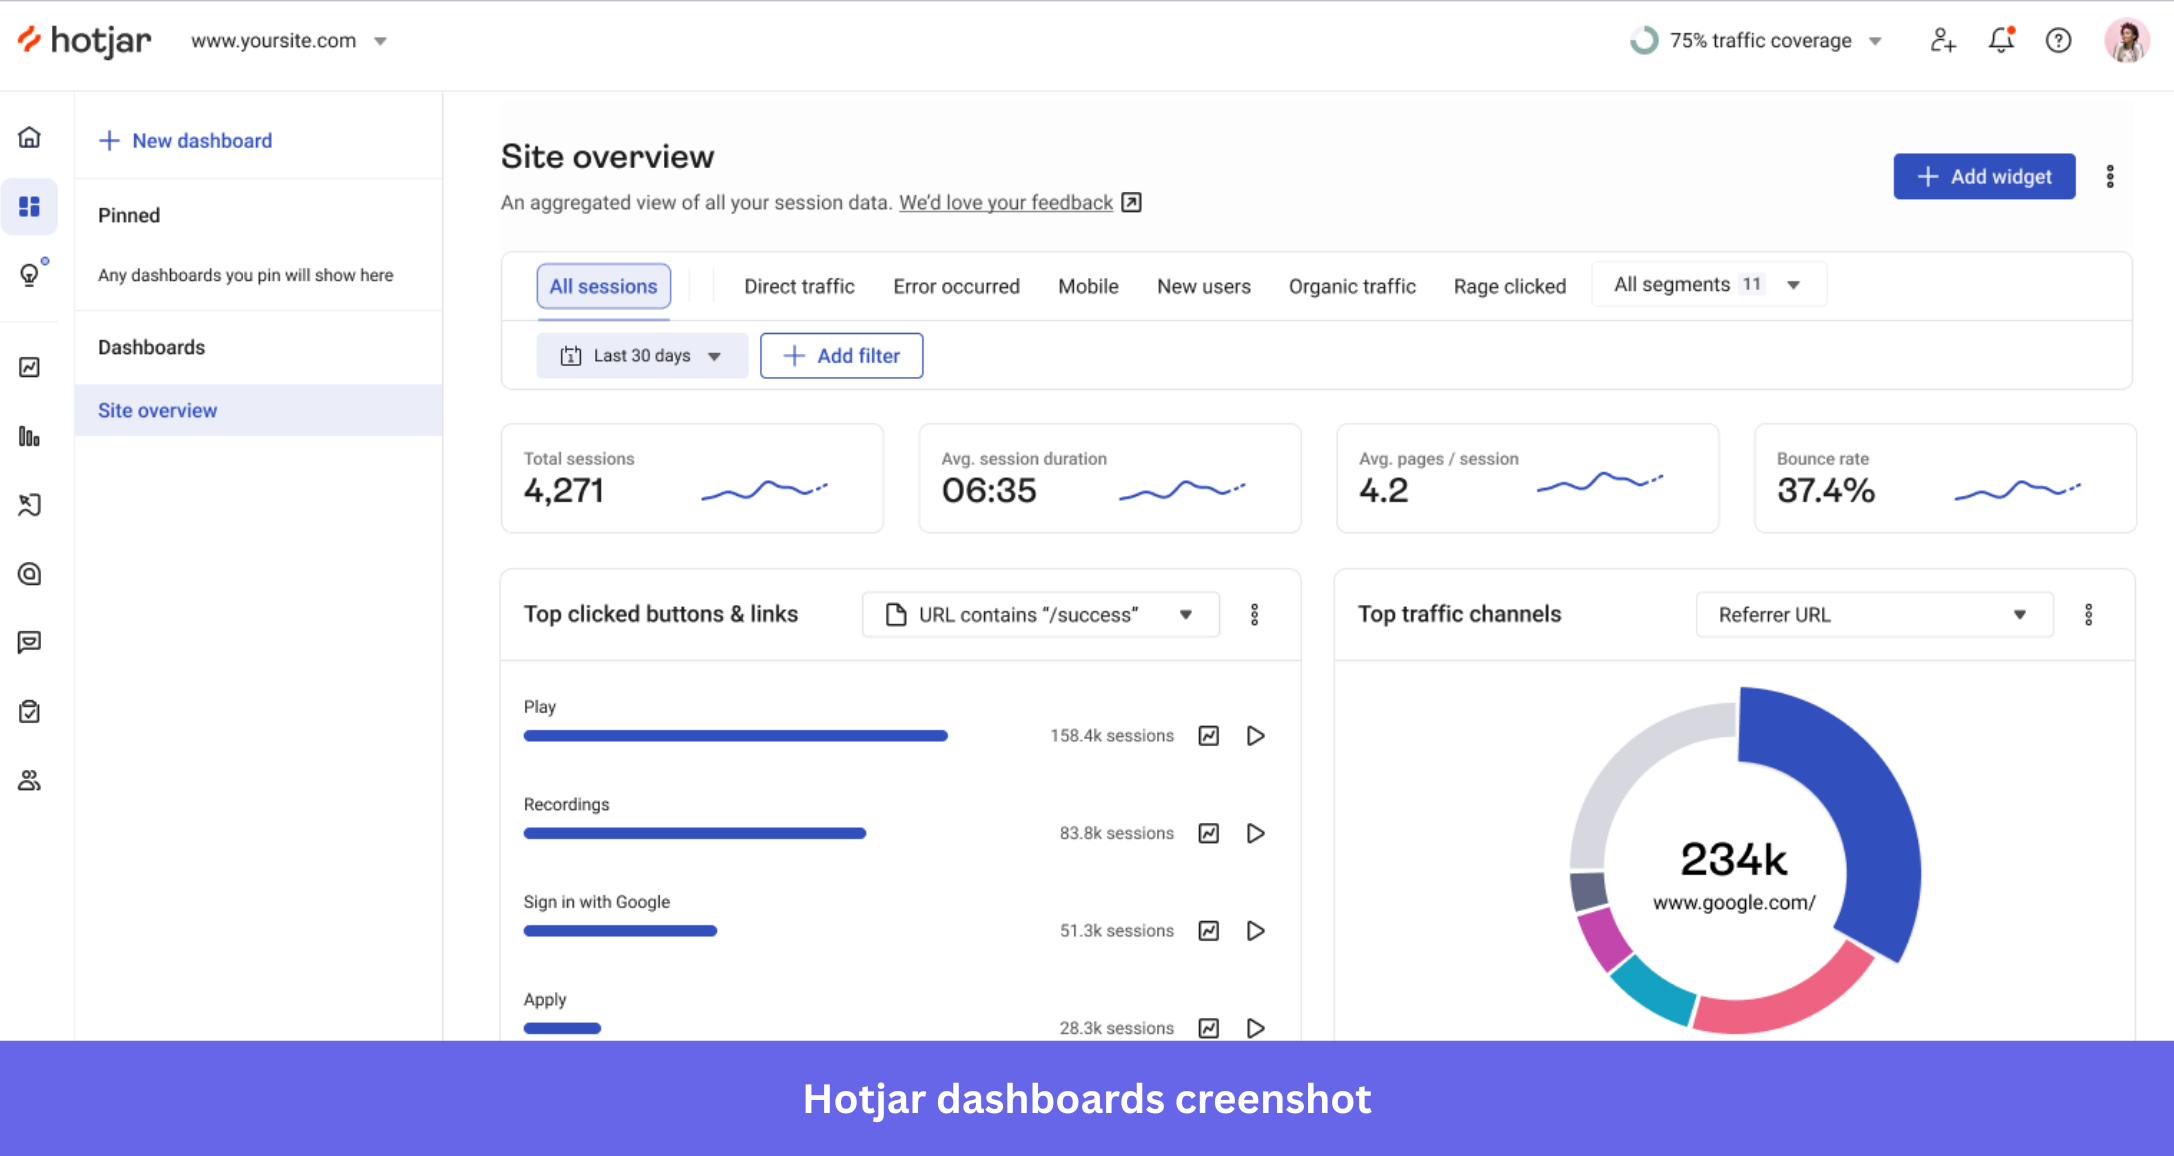Open the Funnels bar-chart icon in sidebar
Image resolution: width=2174 pixels, height=1156 pixels.
(x=30, y=437)
